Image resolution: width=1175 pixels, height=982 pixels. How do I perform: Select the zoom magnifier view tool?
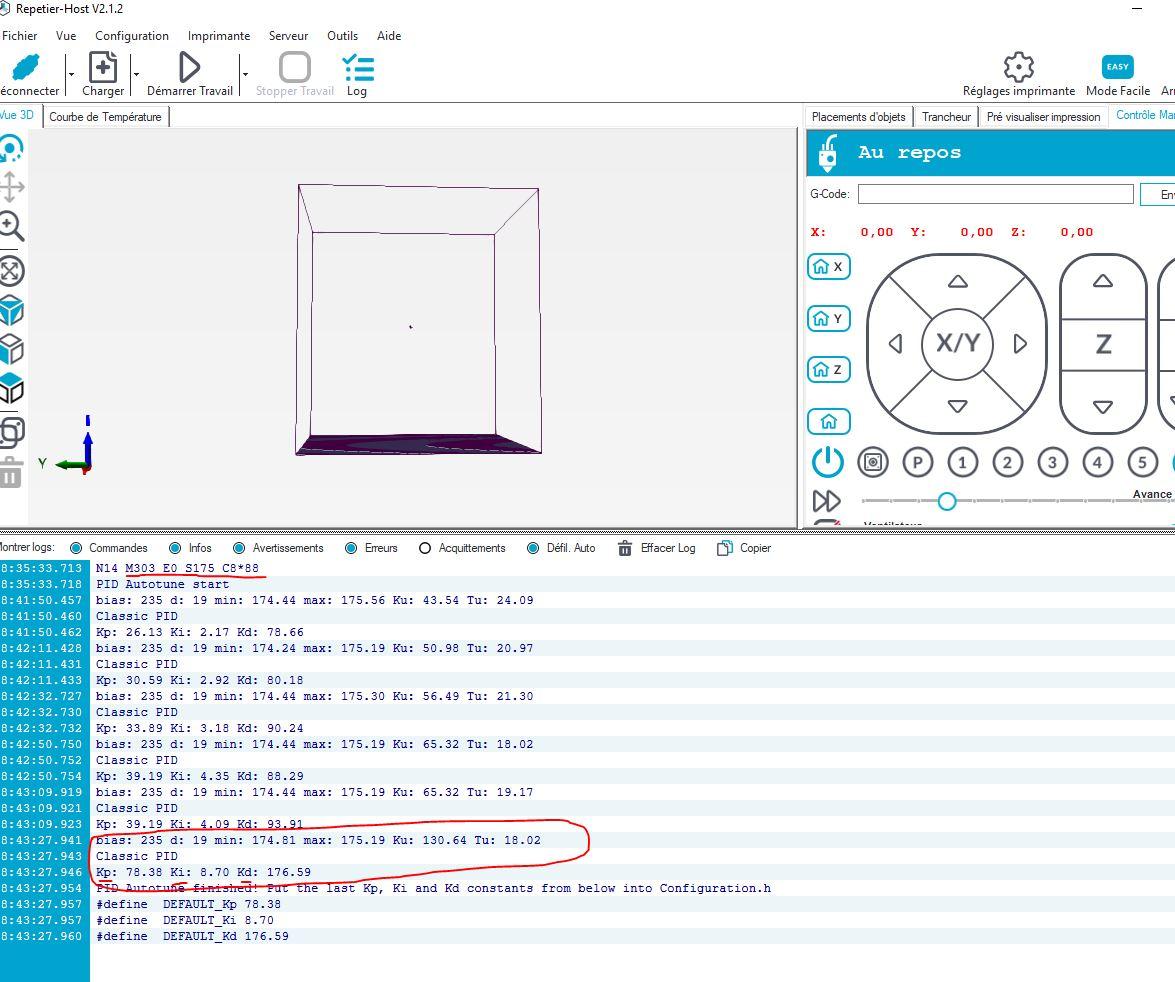pyautogui.click(x=11, y=226)
